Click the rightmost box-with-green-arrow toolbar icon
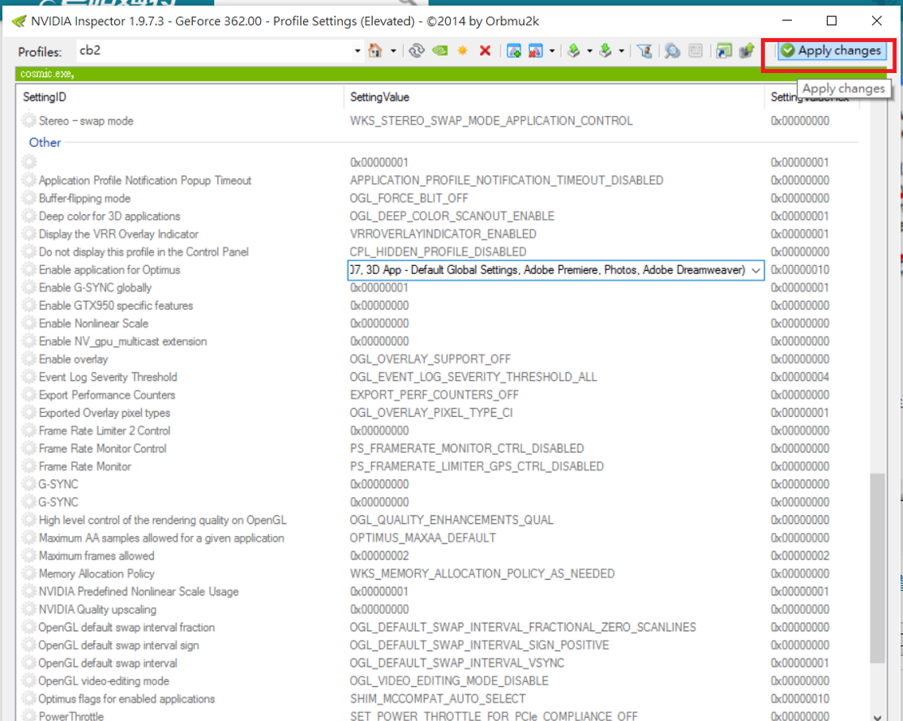The width and height of the screenshot is (903, 721). (x=747, y=51)
